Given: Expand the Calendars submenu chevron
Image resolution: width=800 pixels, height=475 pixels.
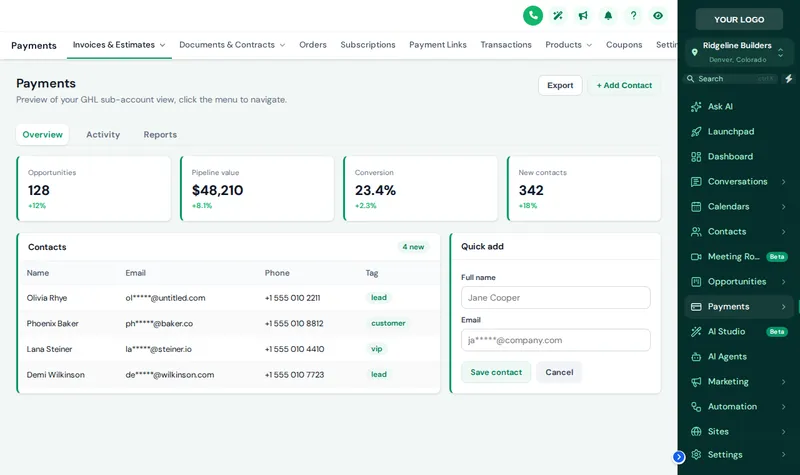Looking at the screenshot, I should (x=783, y=207).
